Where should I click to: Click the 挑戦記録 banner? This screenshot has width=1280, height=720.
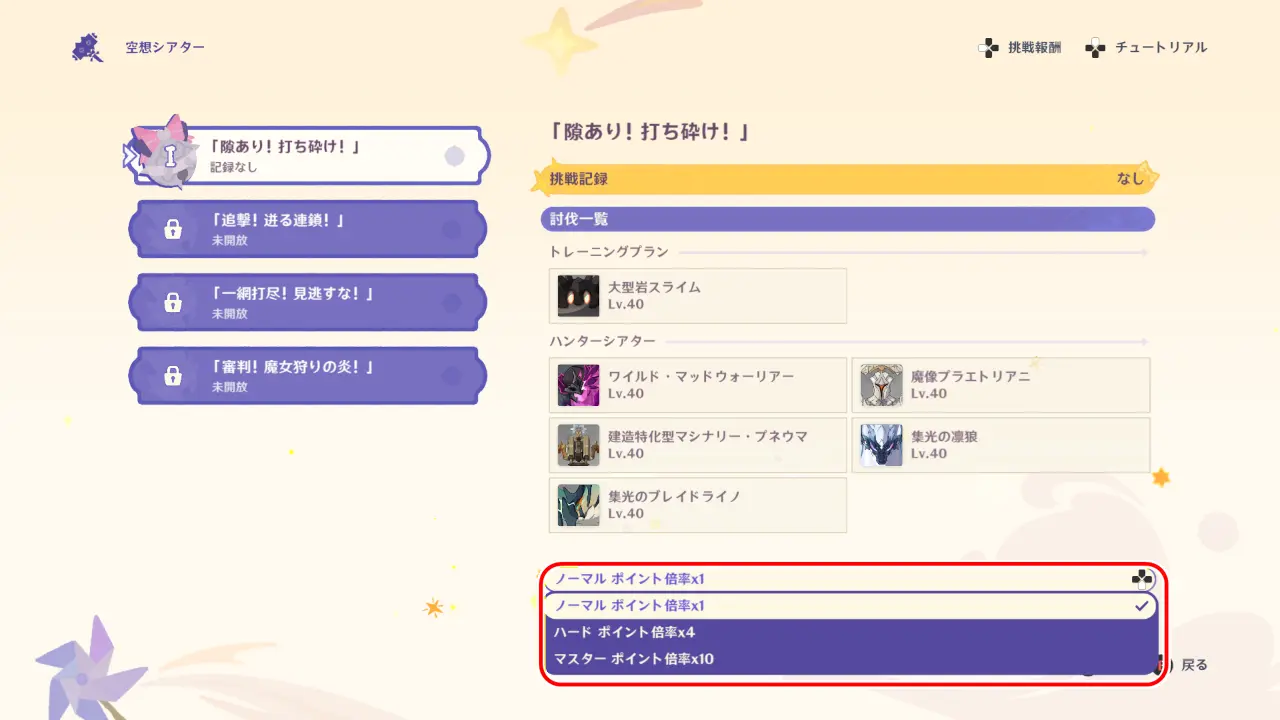click(846, 179)
